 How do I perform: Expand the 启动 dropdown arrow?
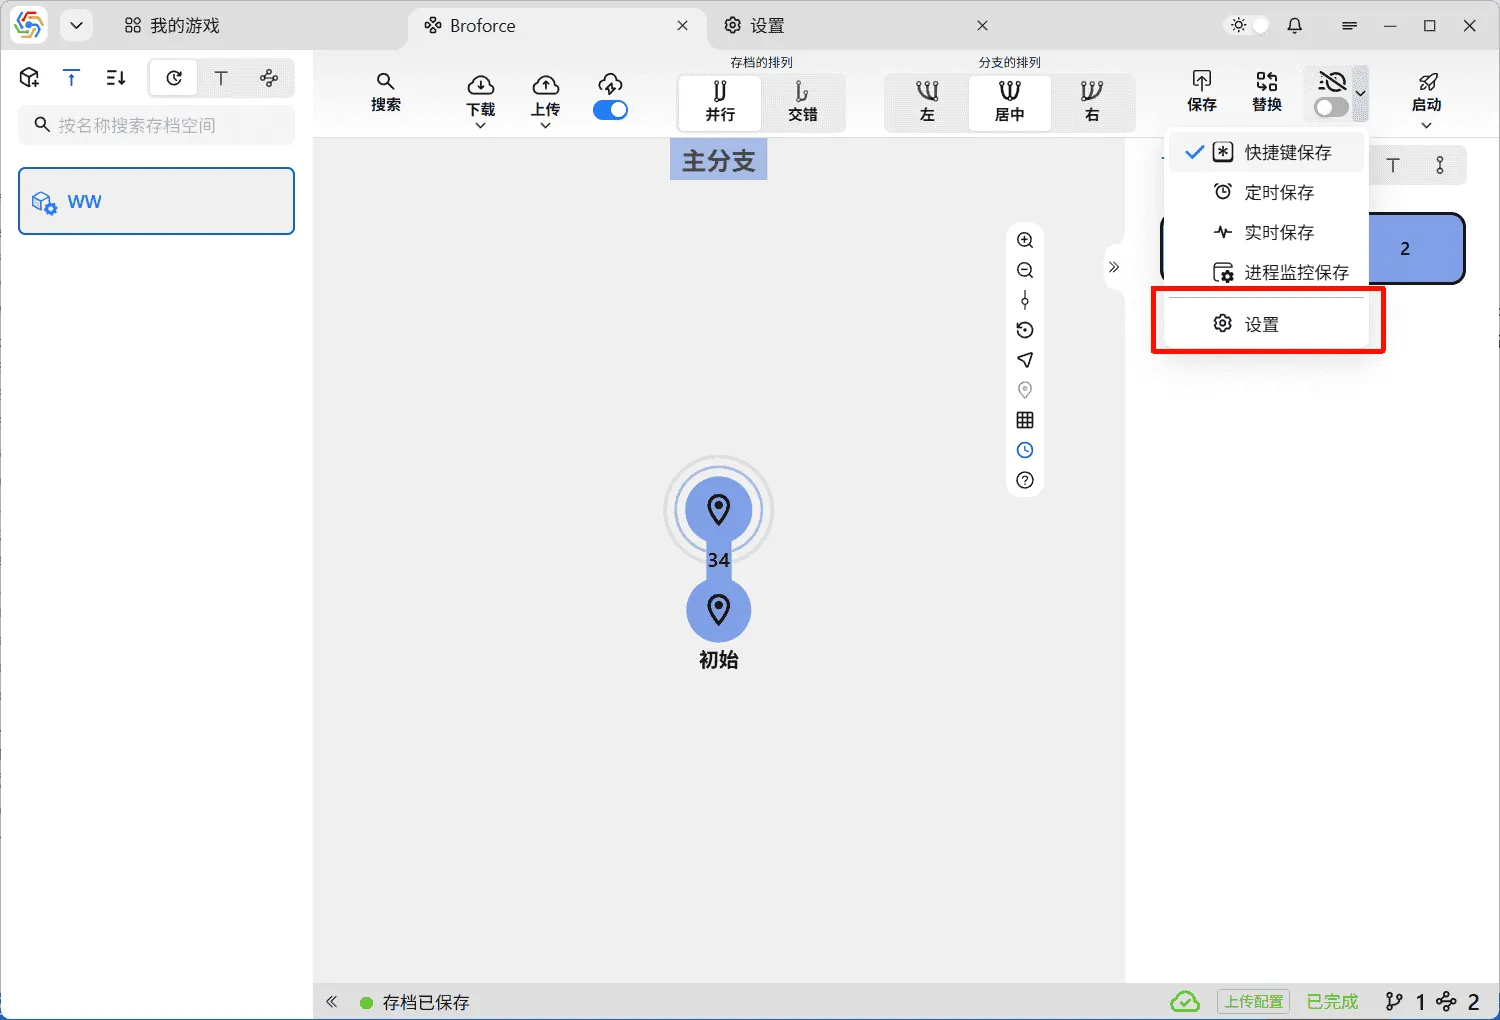[1427, 124]
